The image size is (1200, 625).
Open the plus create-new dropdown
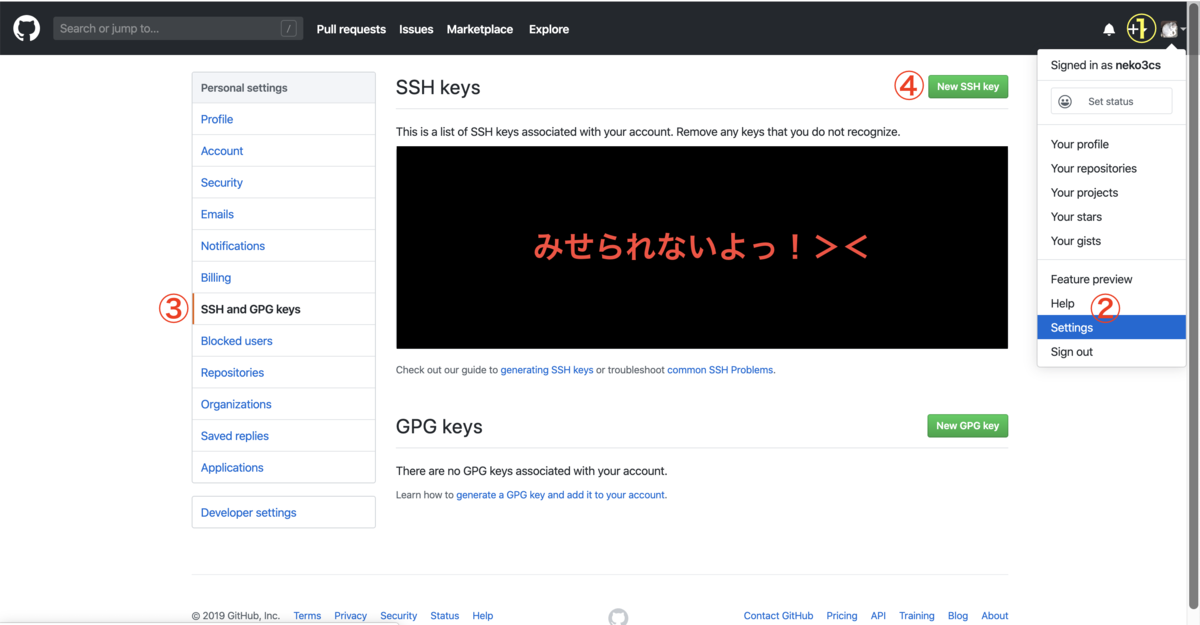(1140, 30)
